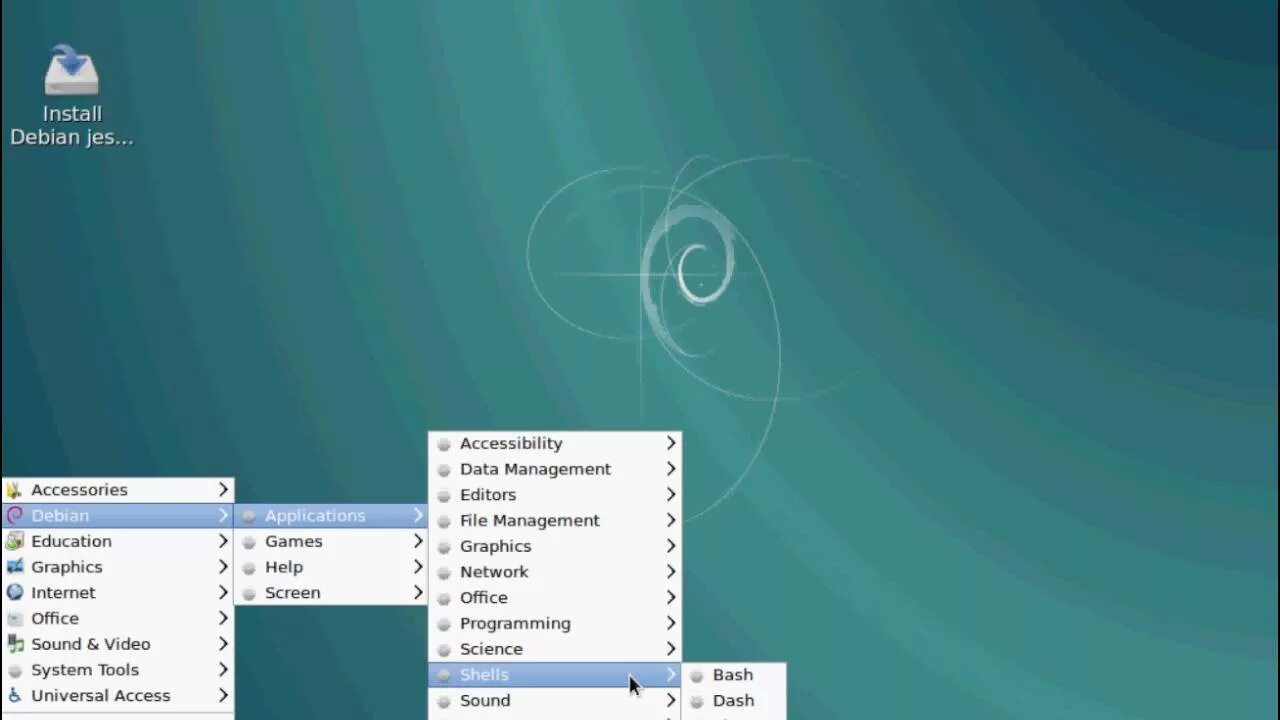The image size is (1280, 720).
Task: Open Graphics in the Applications submenu
Action: [555, 546]
